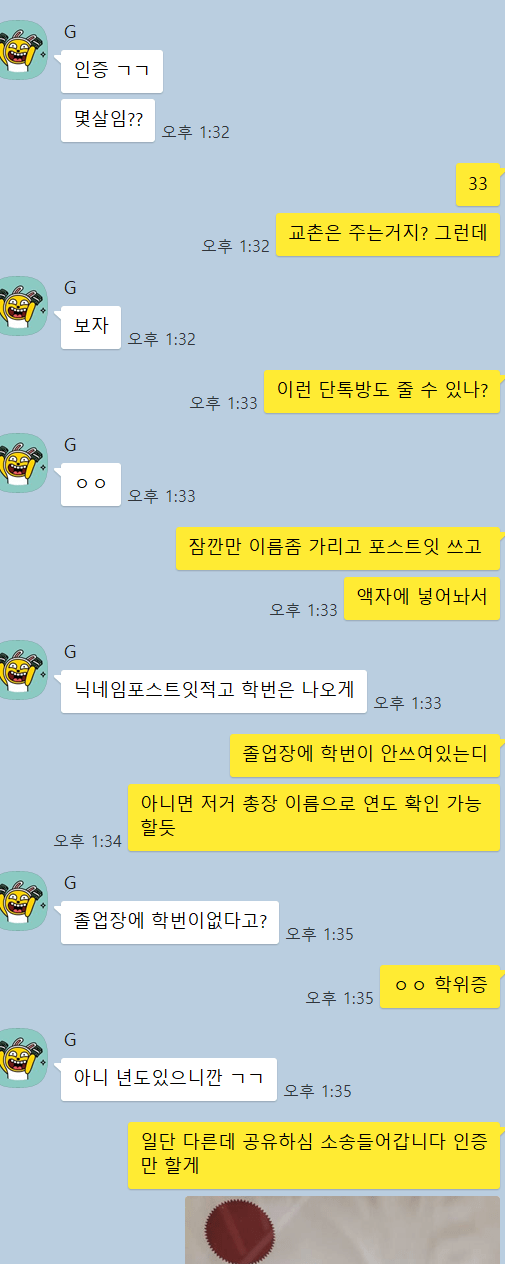
Task: Select the '잠깐만 이름좀 가리고 포스트잇 쓰고' message
Action: [x=338, y=548]
